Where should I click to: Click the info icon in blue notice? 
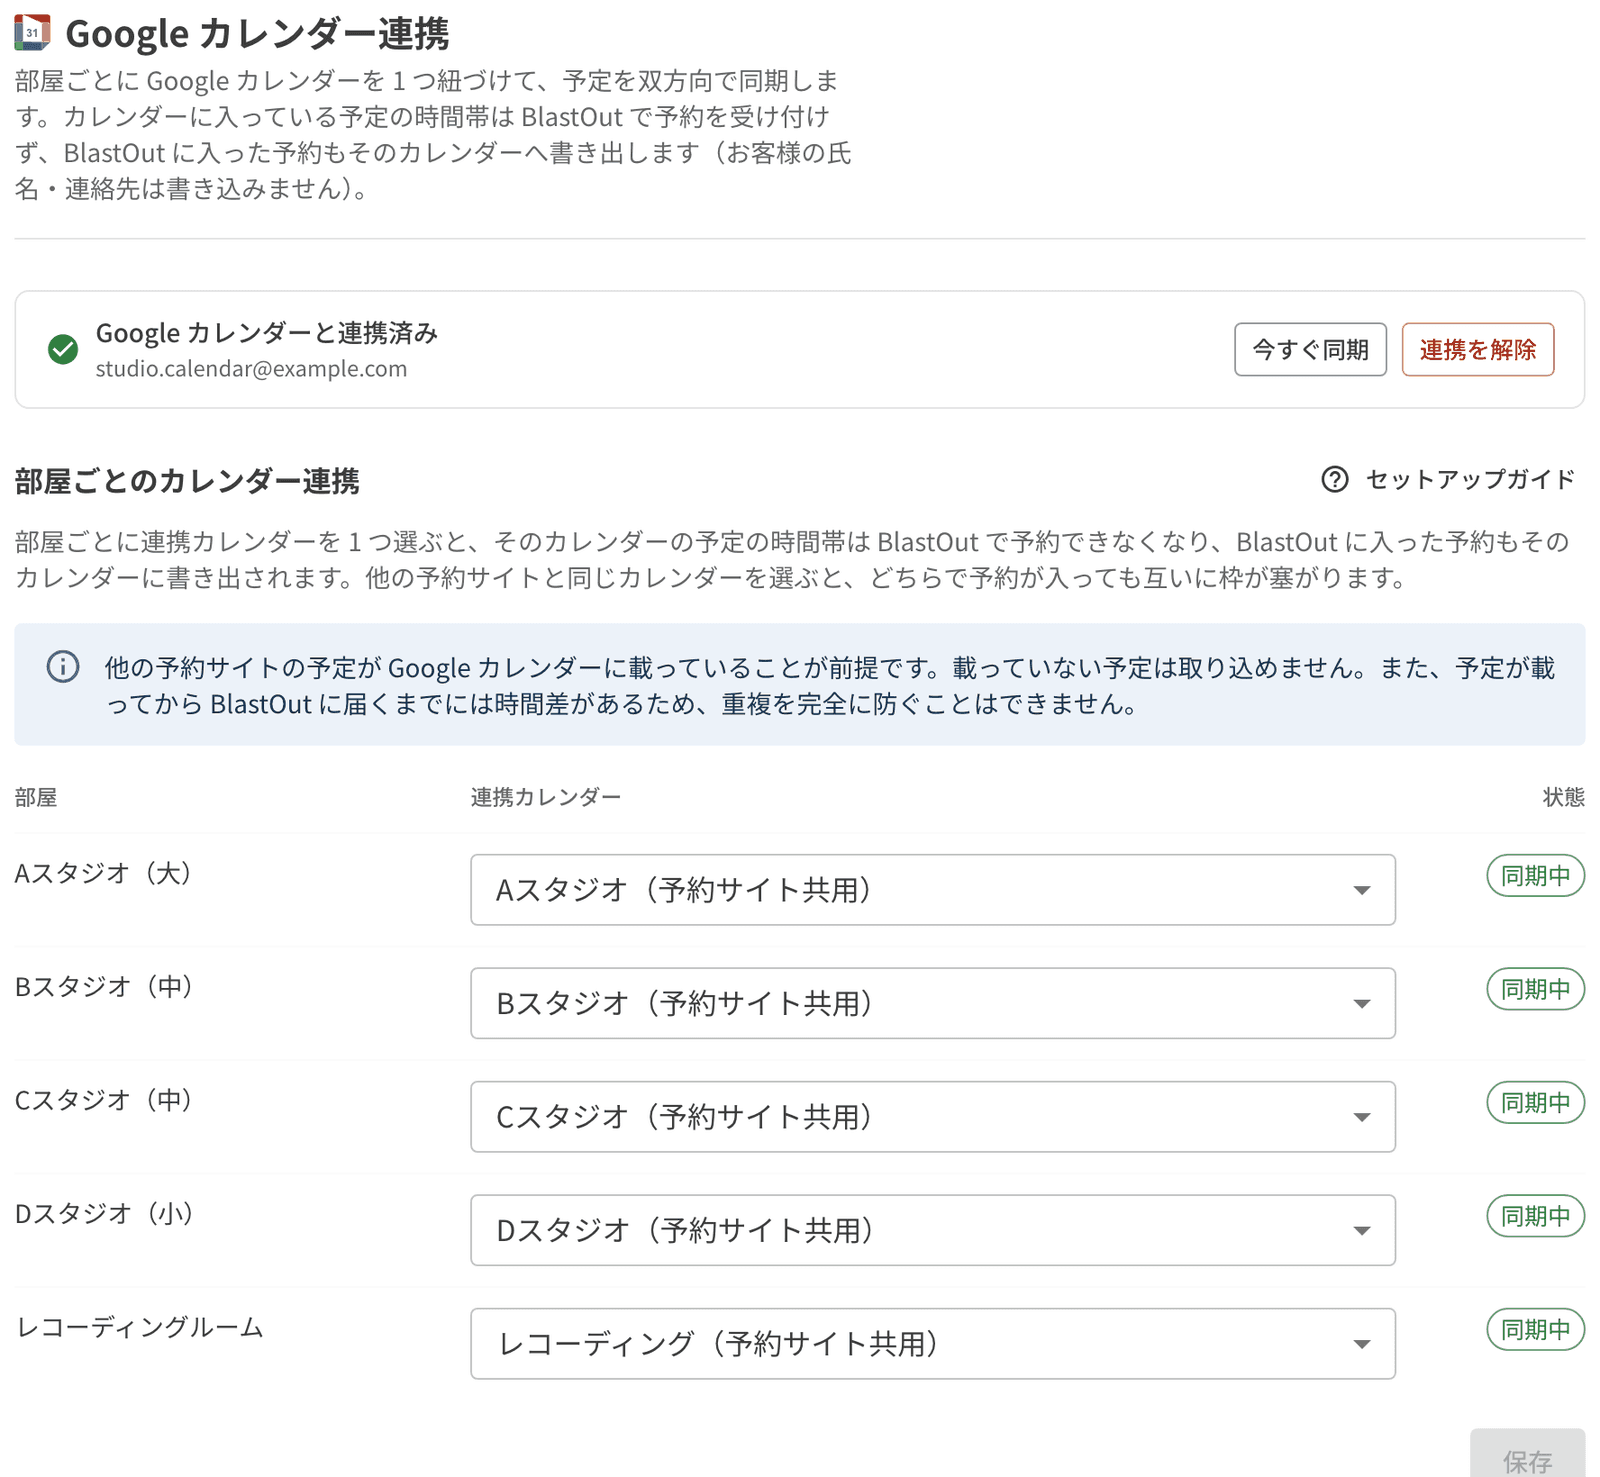point(63,667)
